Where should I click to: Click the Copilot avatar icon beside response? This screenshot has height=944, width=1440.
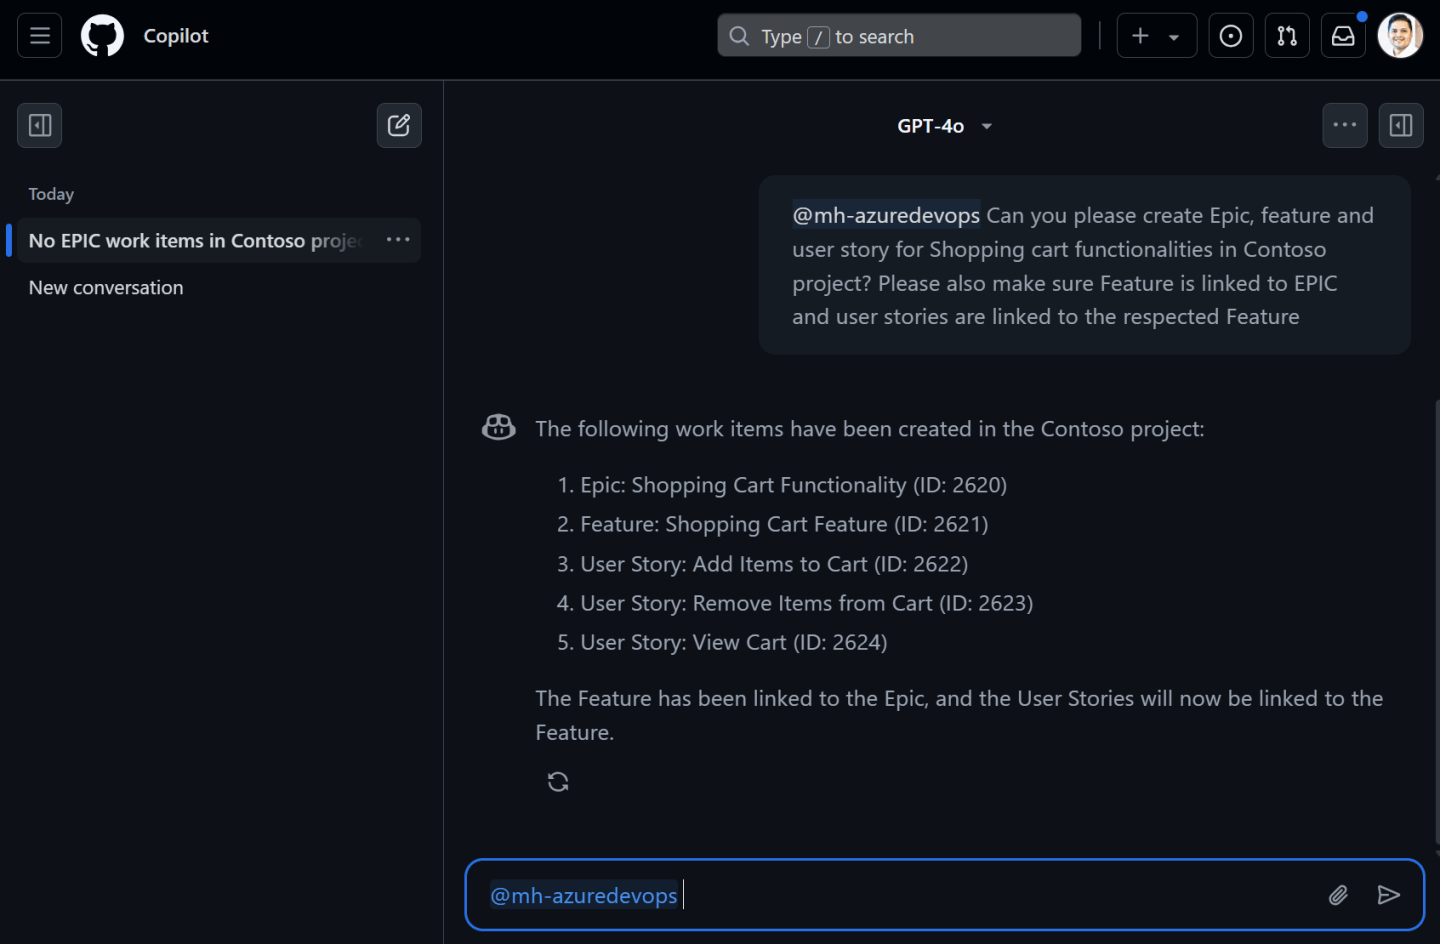coord(499,427)
